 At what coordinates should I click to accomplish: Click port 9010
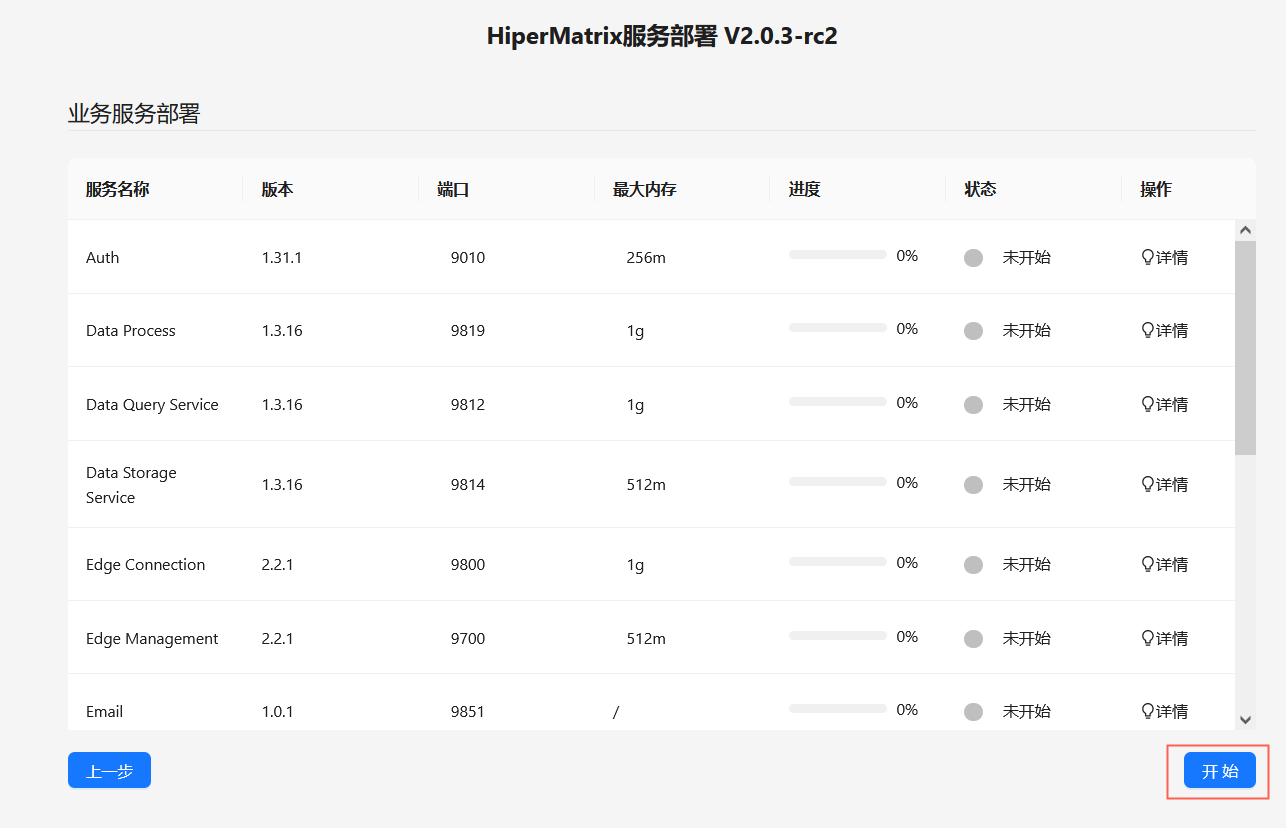click(468, 257)
